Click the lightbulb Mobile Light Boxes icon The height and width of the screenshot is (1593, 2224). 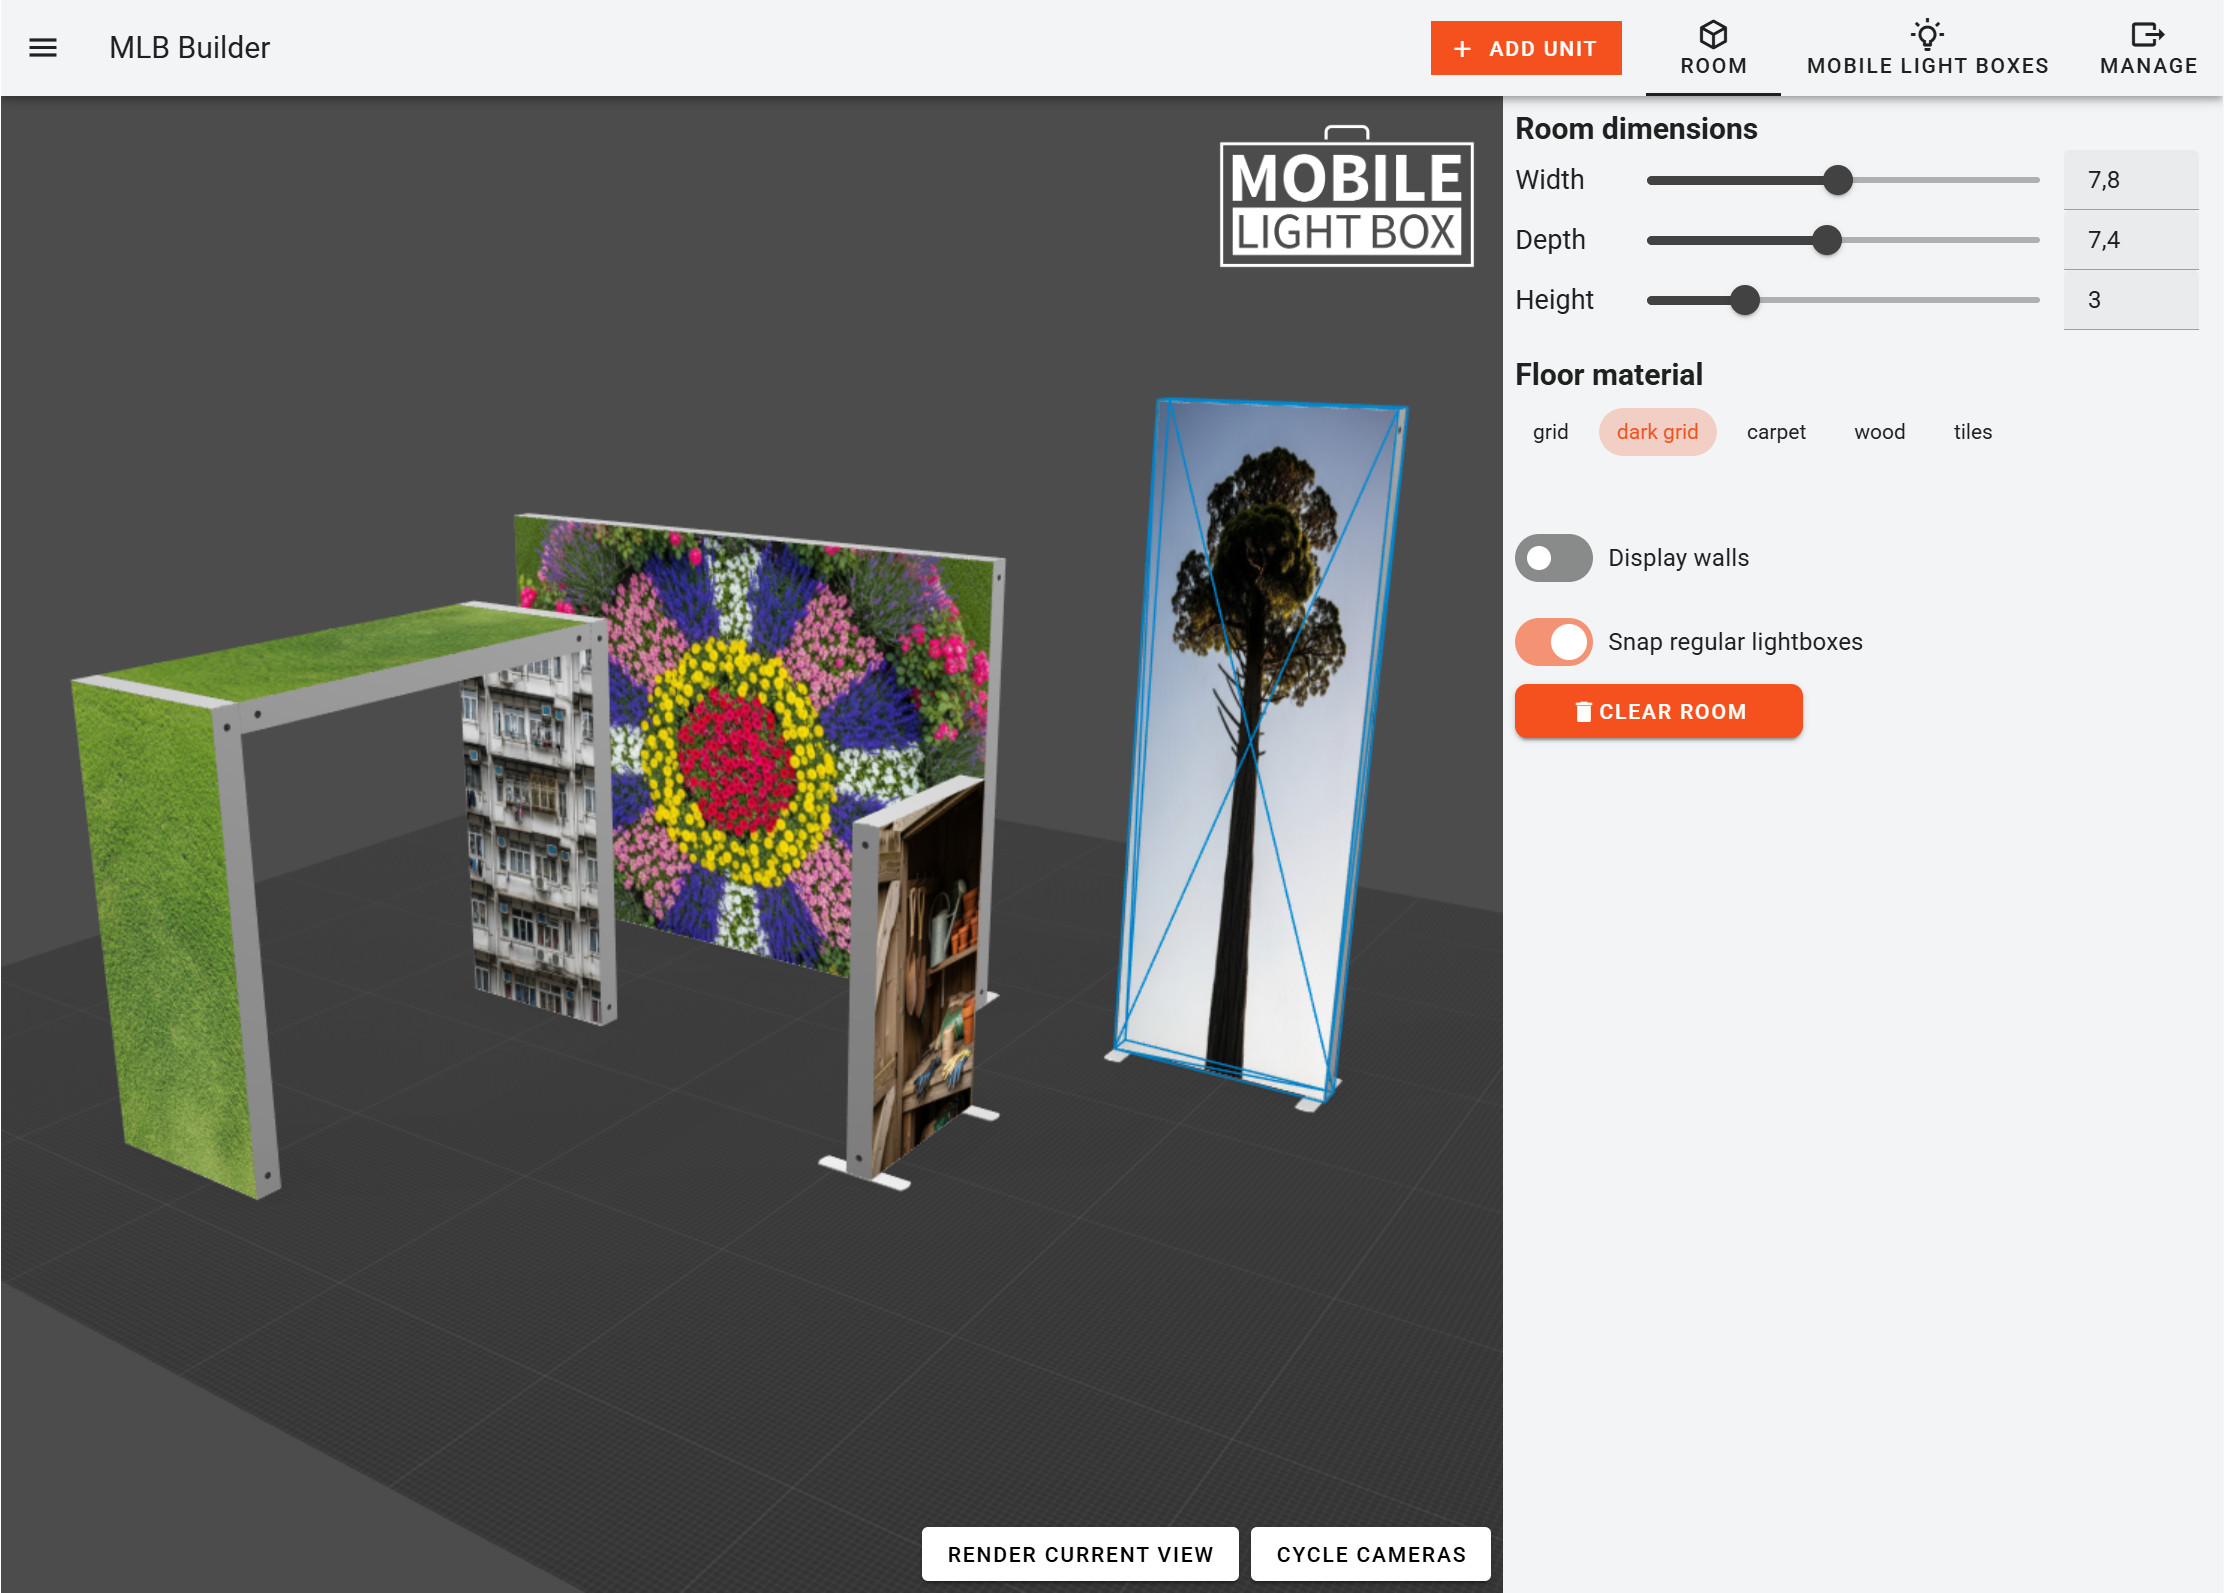pos(1927,34)
